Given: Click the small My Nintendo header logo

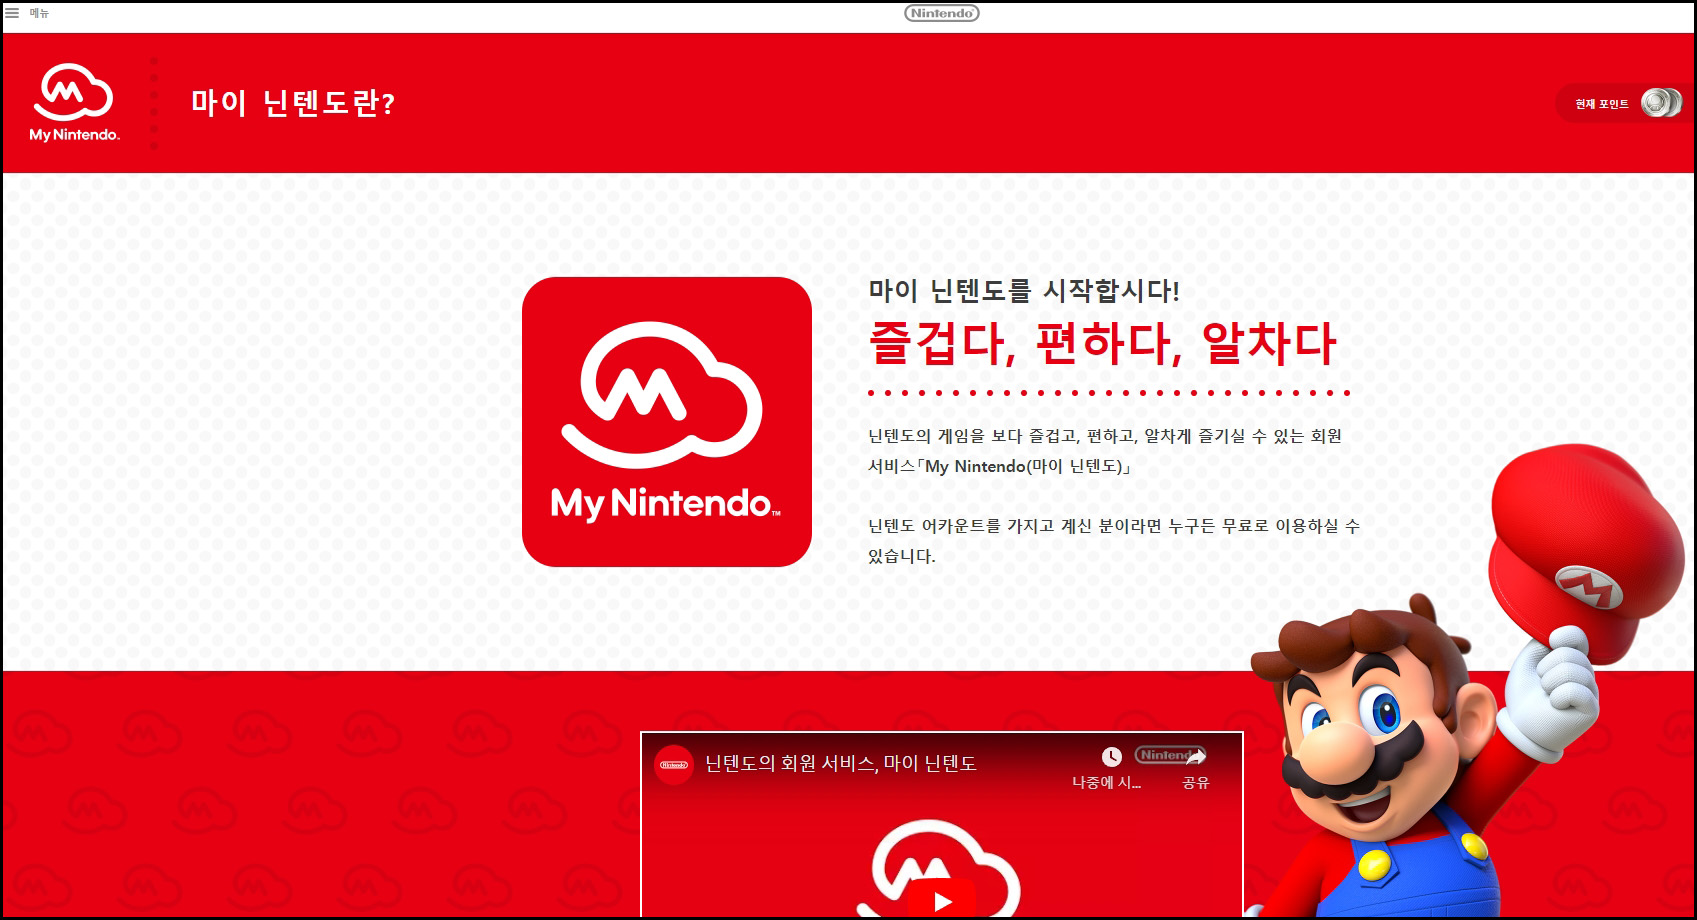Looking at the screenshot, I should [x=74, y=103].
